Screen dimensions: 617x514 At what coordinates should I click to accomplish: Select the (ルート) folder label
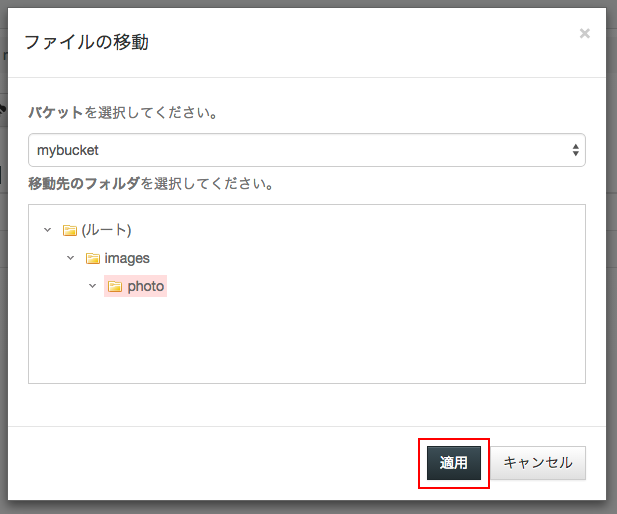[106, 230]
